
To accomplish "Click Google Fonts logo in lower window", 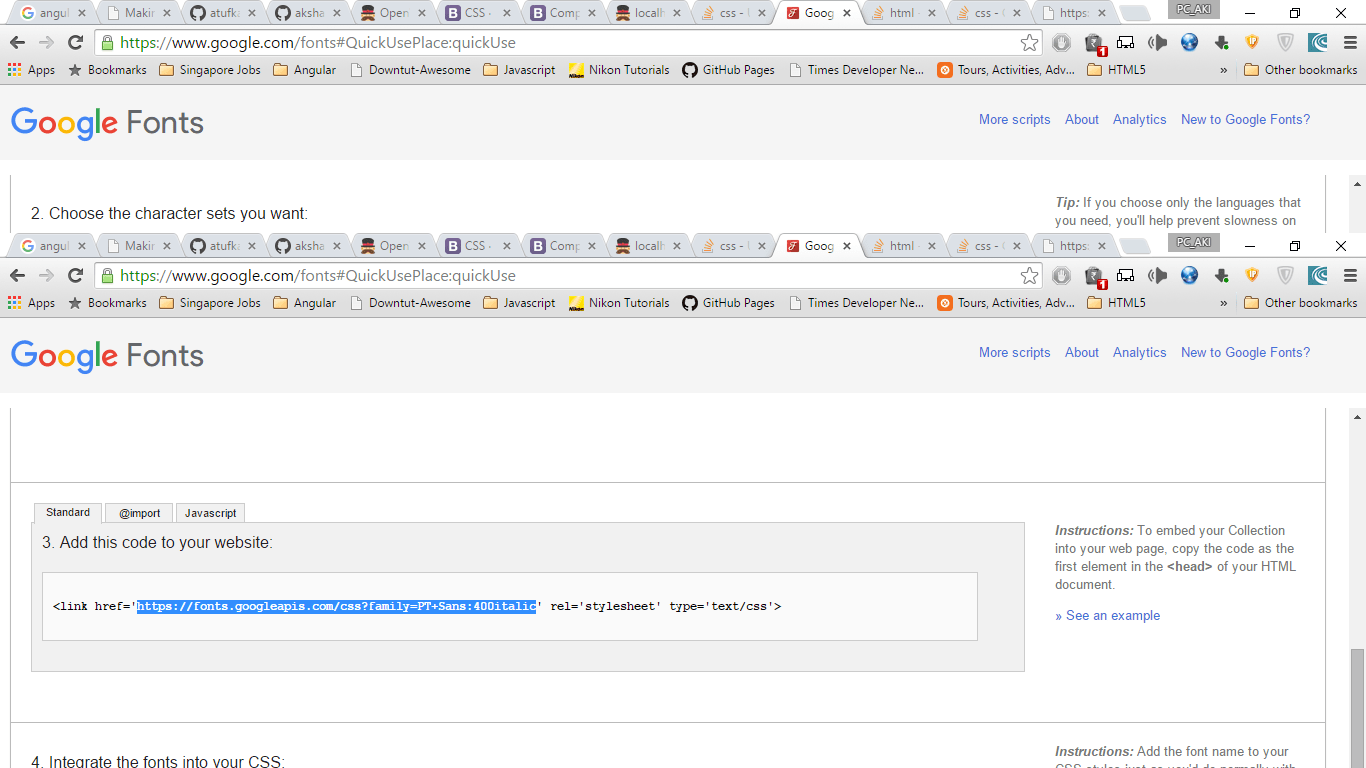I will (107, 356).
